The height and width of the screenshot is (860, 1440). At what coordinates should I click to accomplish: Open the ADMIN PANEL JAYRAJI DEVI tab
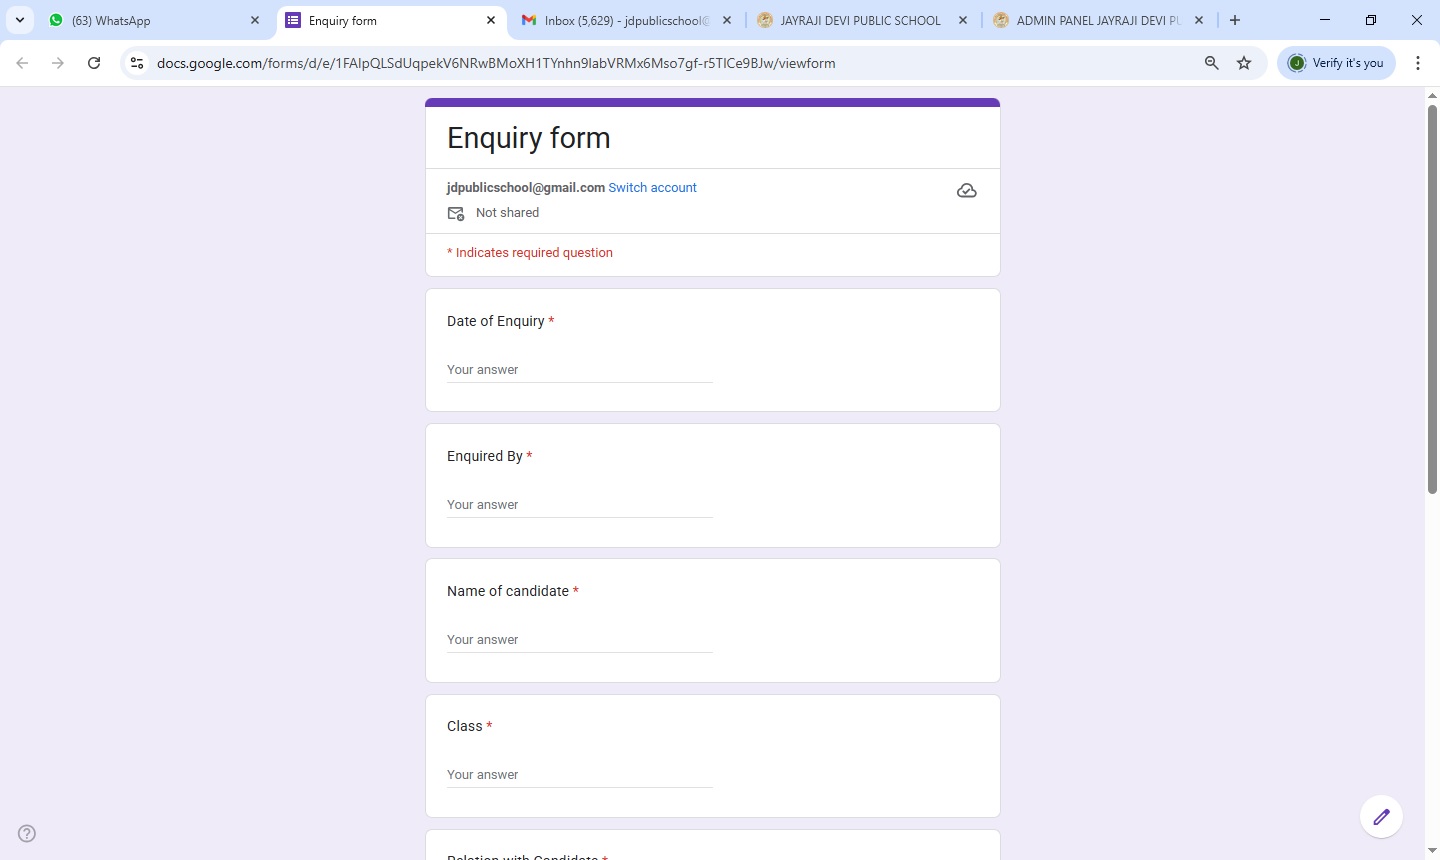(x=1095, y=20)
